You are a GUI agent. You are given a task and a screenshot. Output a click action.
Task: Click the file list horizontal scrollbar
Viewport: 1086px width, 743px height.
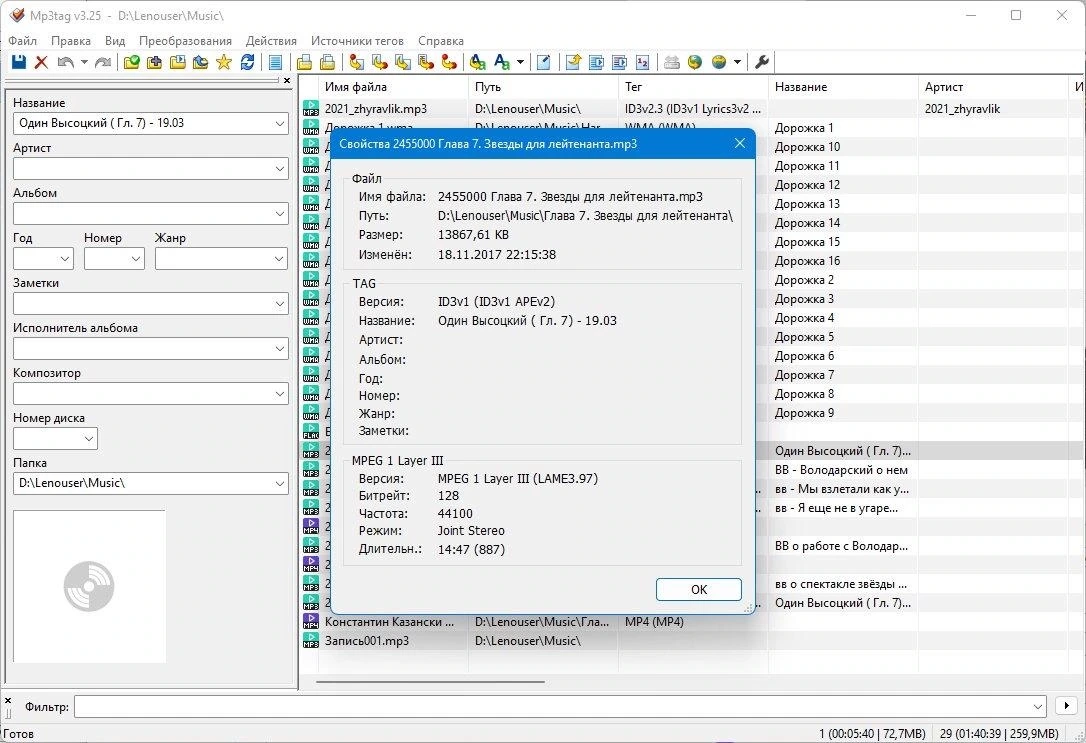coord(430,682)
